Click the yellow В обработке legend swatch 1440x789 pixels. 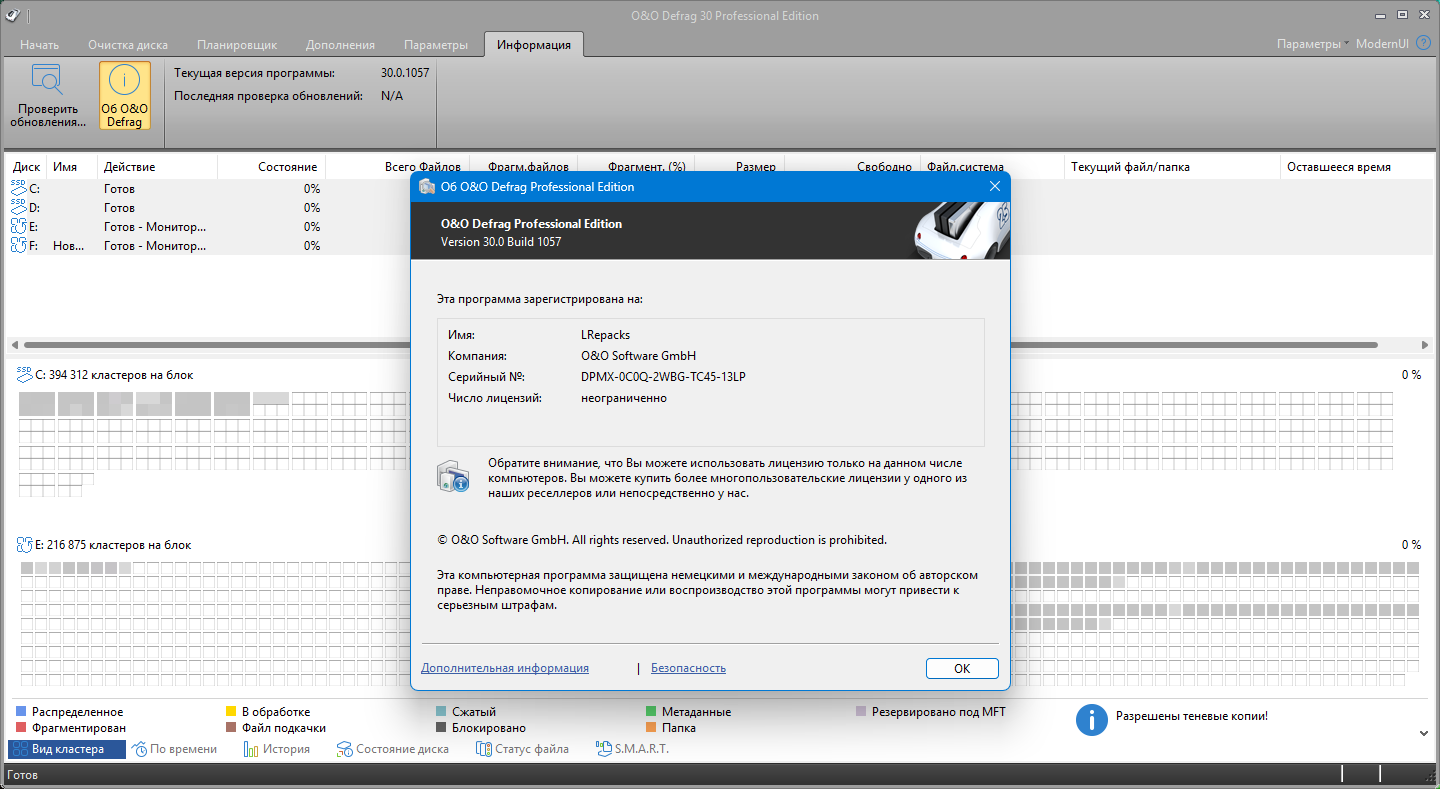pyautogui.click(x=232, y=712)
